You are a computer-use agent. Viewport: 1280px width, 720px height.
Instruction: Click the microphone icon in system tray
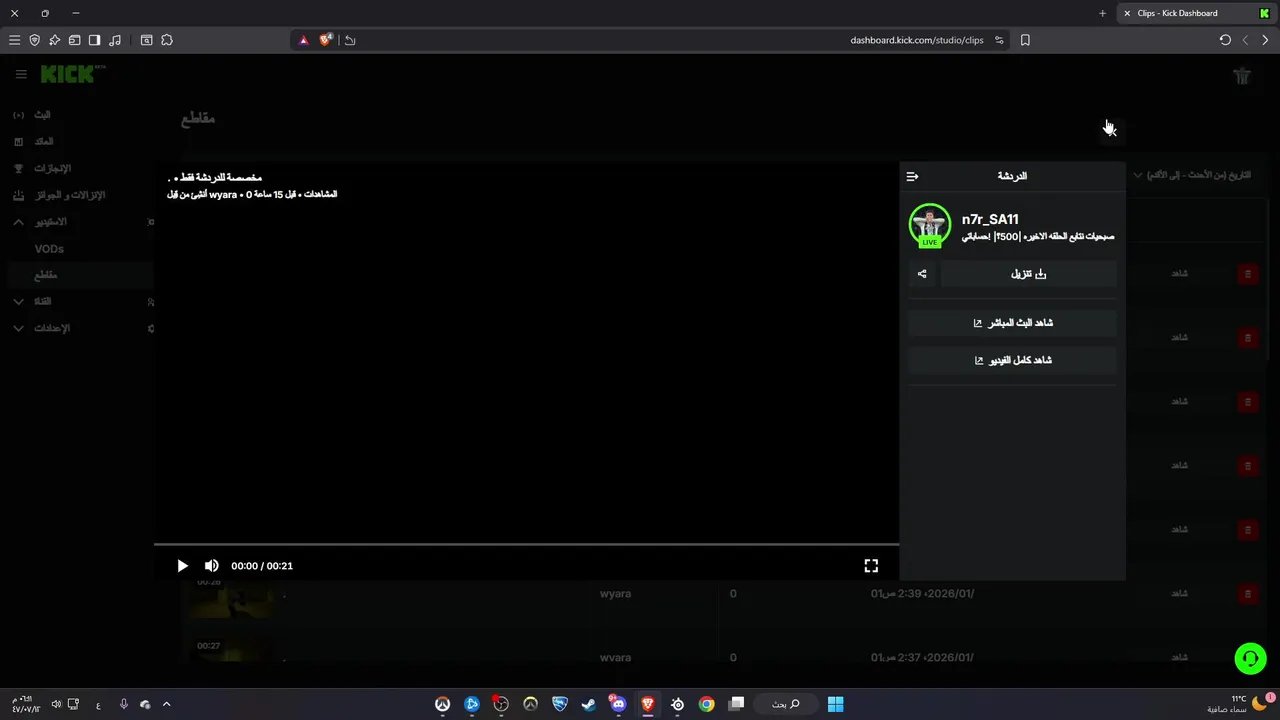pos(124,704)
